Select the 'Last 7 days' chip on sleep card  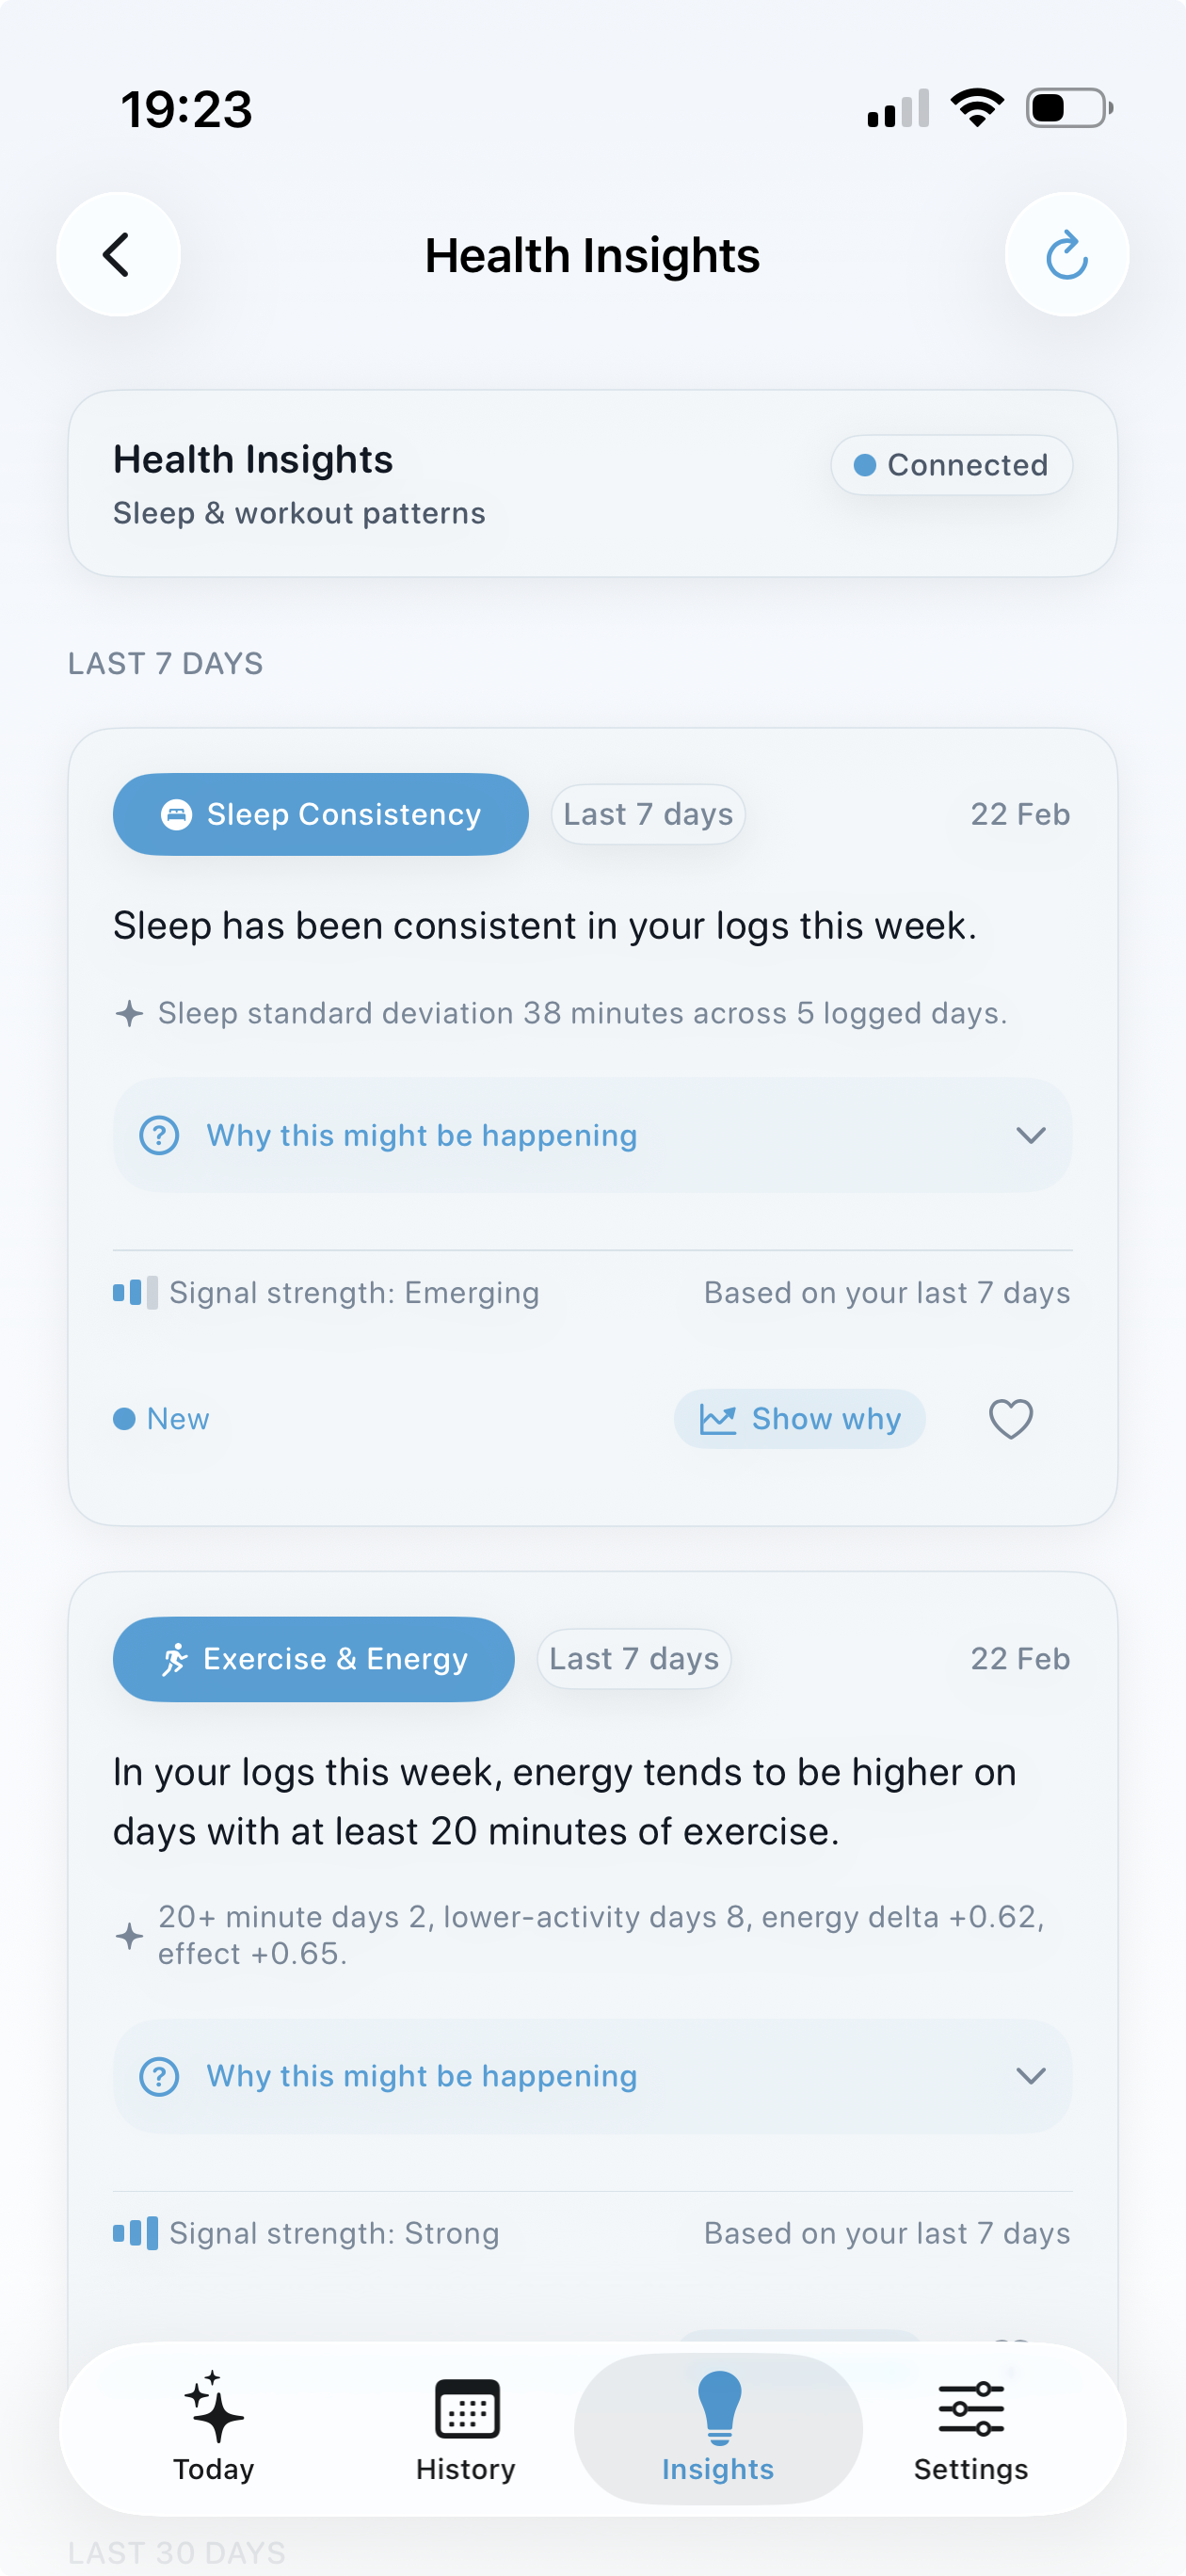click(x=647, y=814)
